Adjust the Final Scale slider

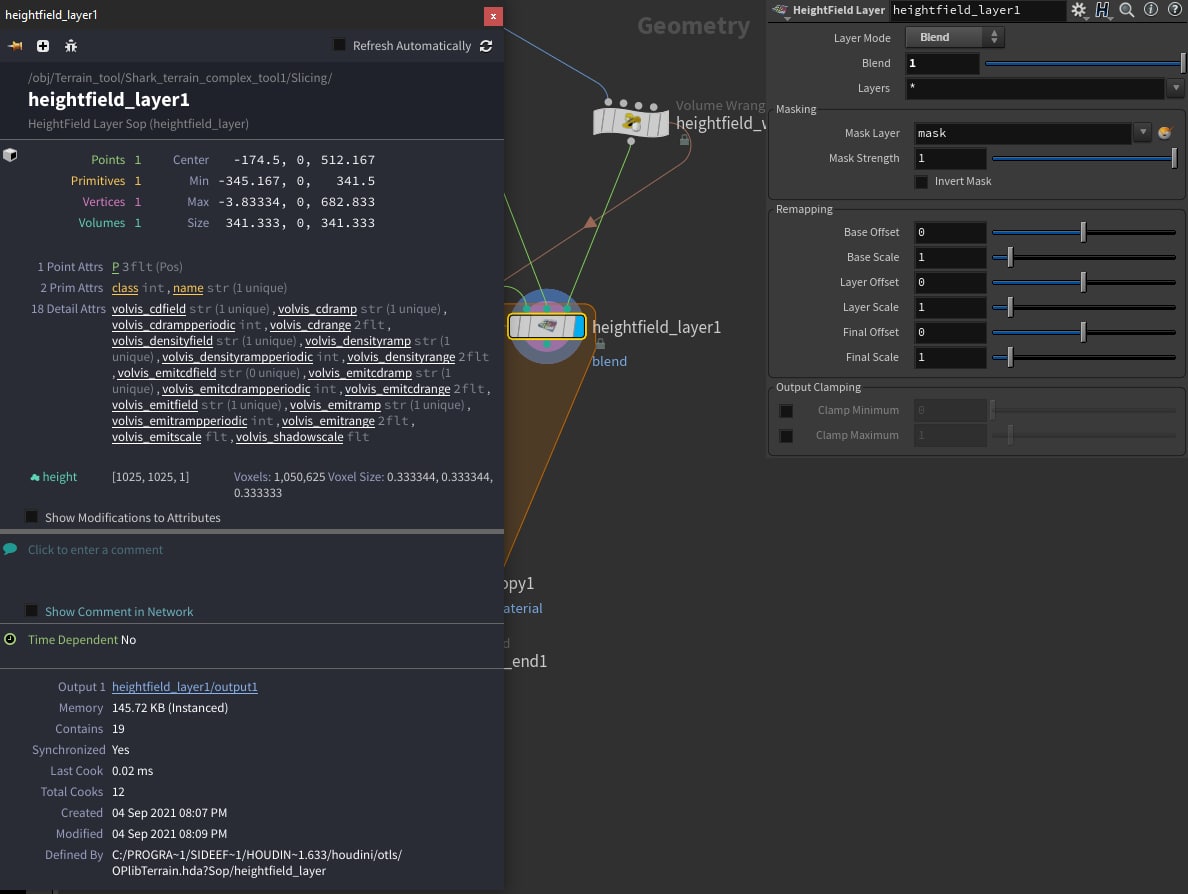(1084, 358)
